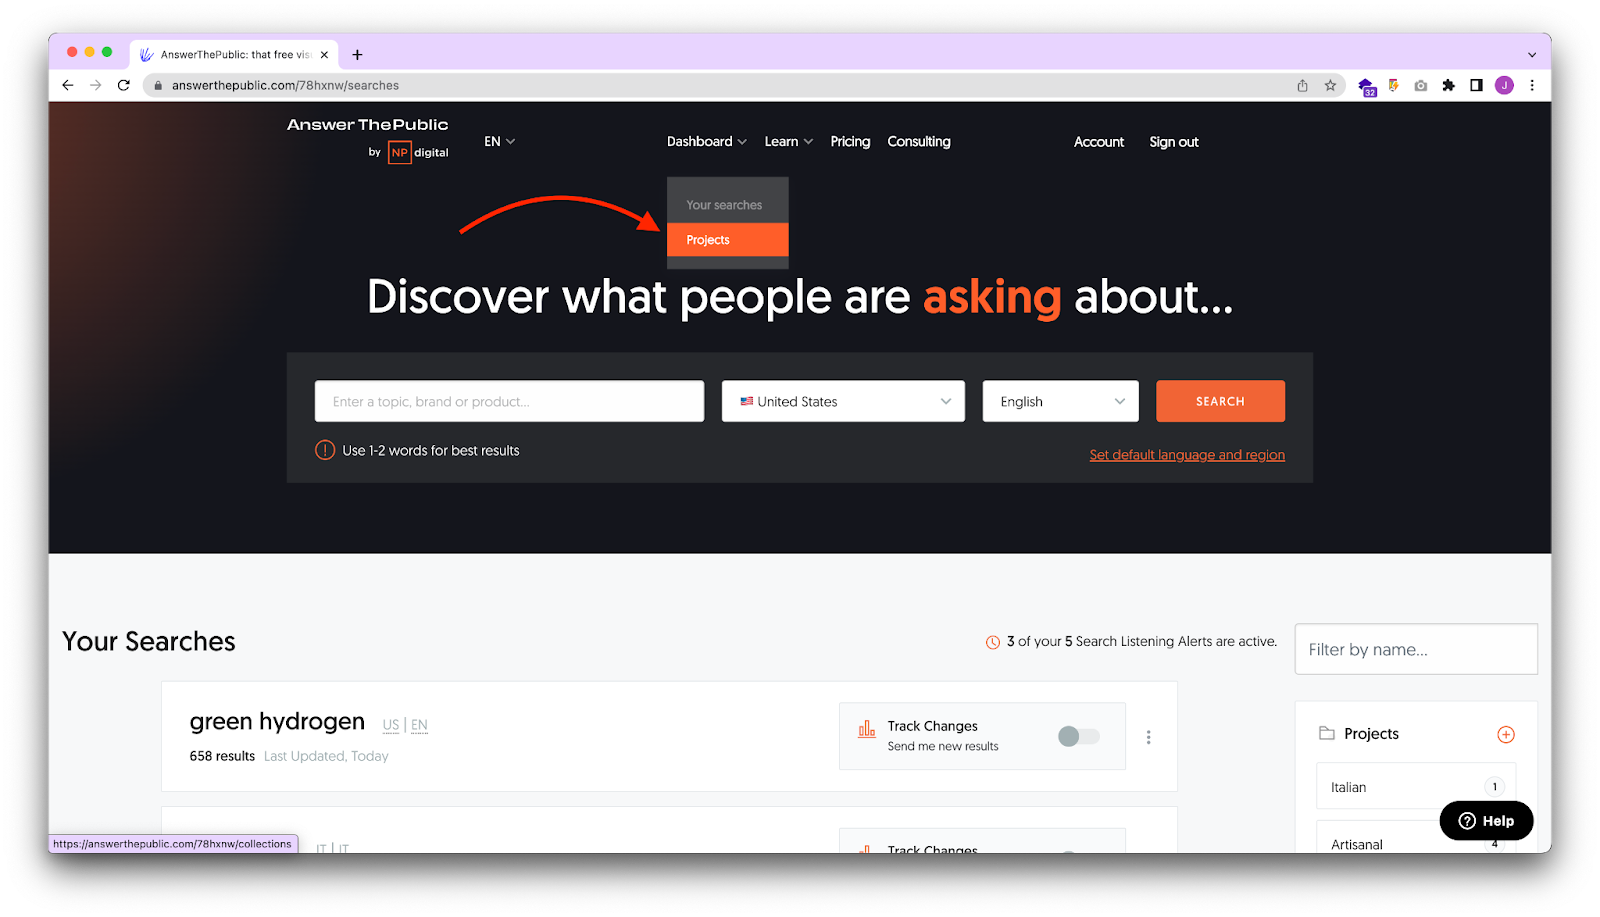Reload the page with the refresh icon
This screenshot has width=1600, height=917.
(124, 85)
